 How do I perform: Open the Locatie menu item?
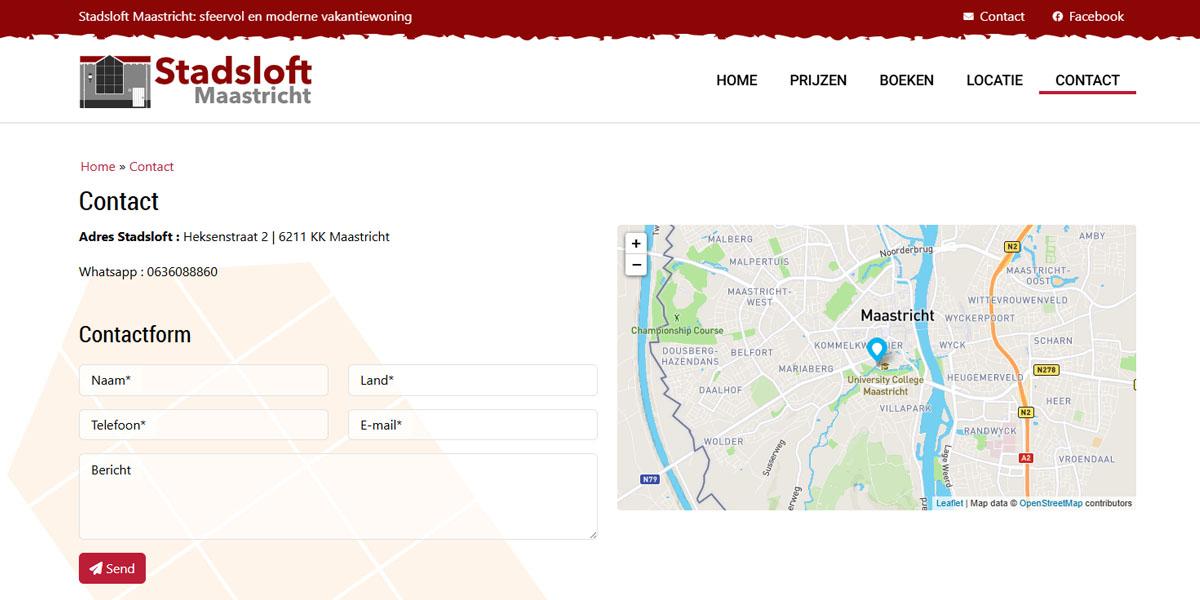tap(994, 80)
